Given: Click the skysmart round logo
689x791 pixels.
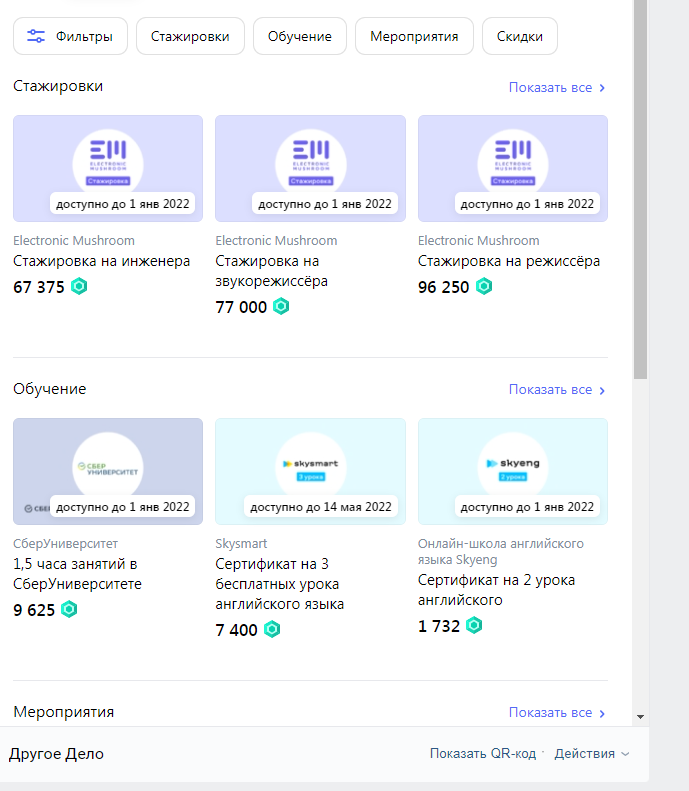Looking at the screenshot, I should pos(311,464).
